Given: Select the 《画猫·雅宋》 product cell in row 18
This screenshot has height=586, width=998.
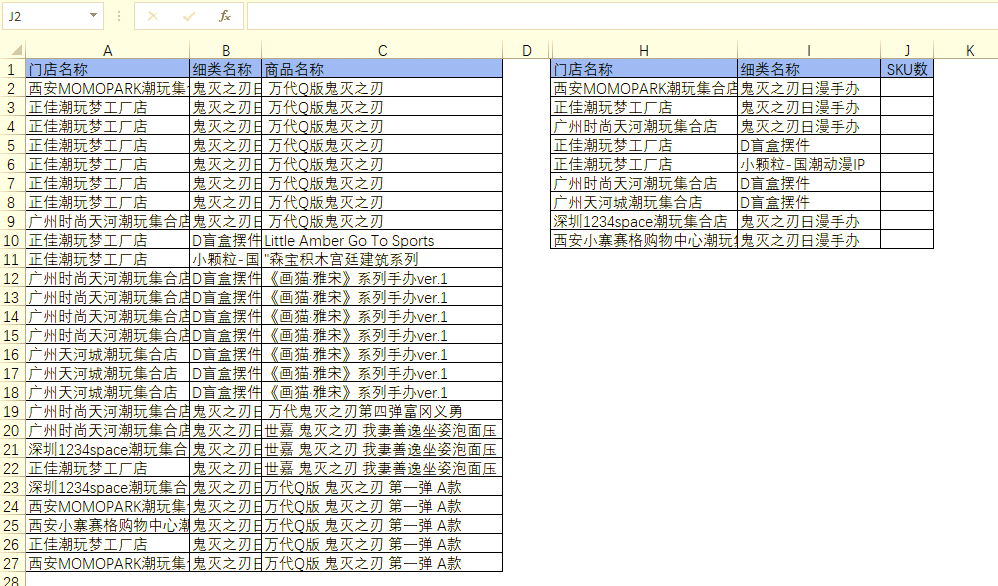Looking at the screenshot, I should pyautogui.click(x=382, y=393).
